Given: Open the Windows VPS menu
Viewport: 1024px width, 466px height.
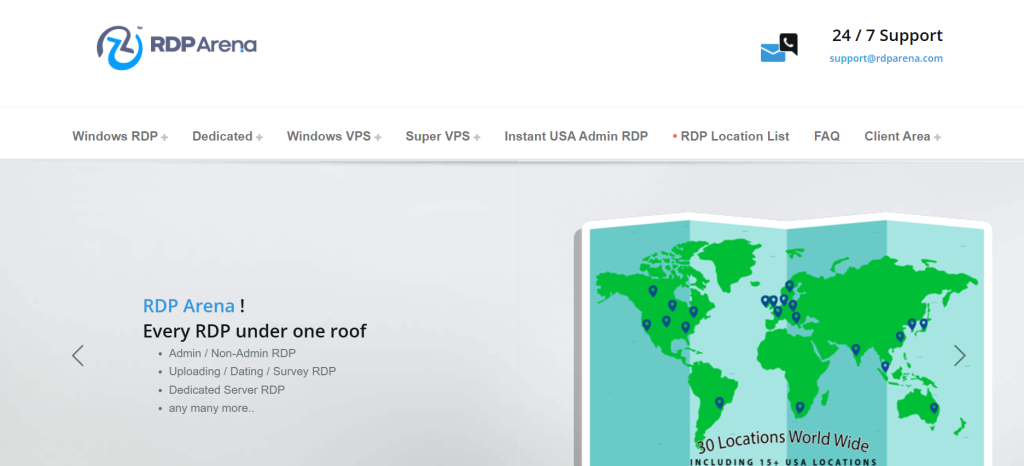Looking at the screenshot, I should 328,136.
